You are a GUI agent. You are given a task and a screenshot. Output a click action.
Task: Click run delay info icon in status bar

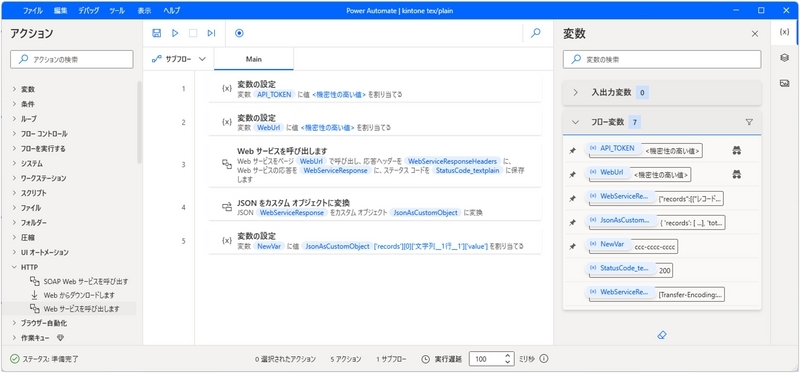tap(544, 359)
